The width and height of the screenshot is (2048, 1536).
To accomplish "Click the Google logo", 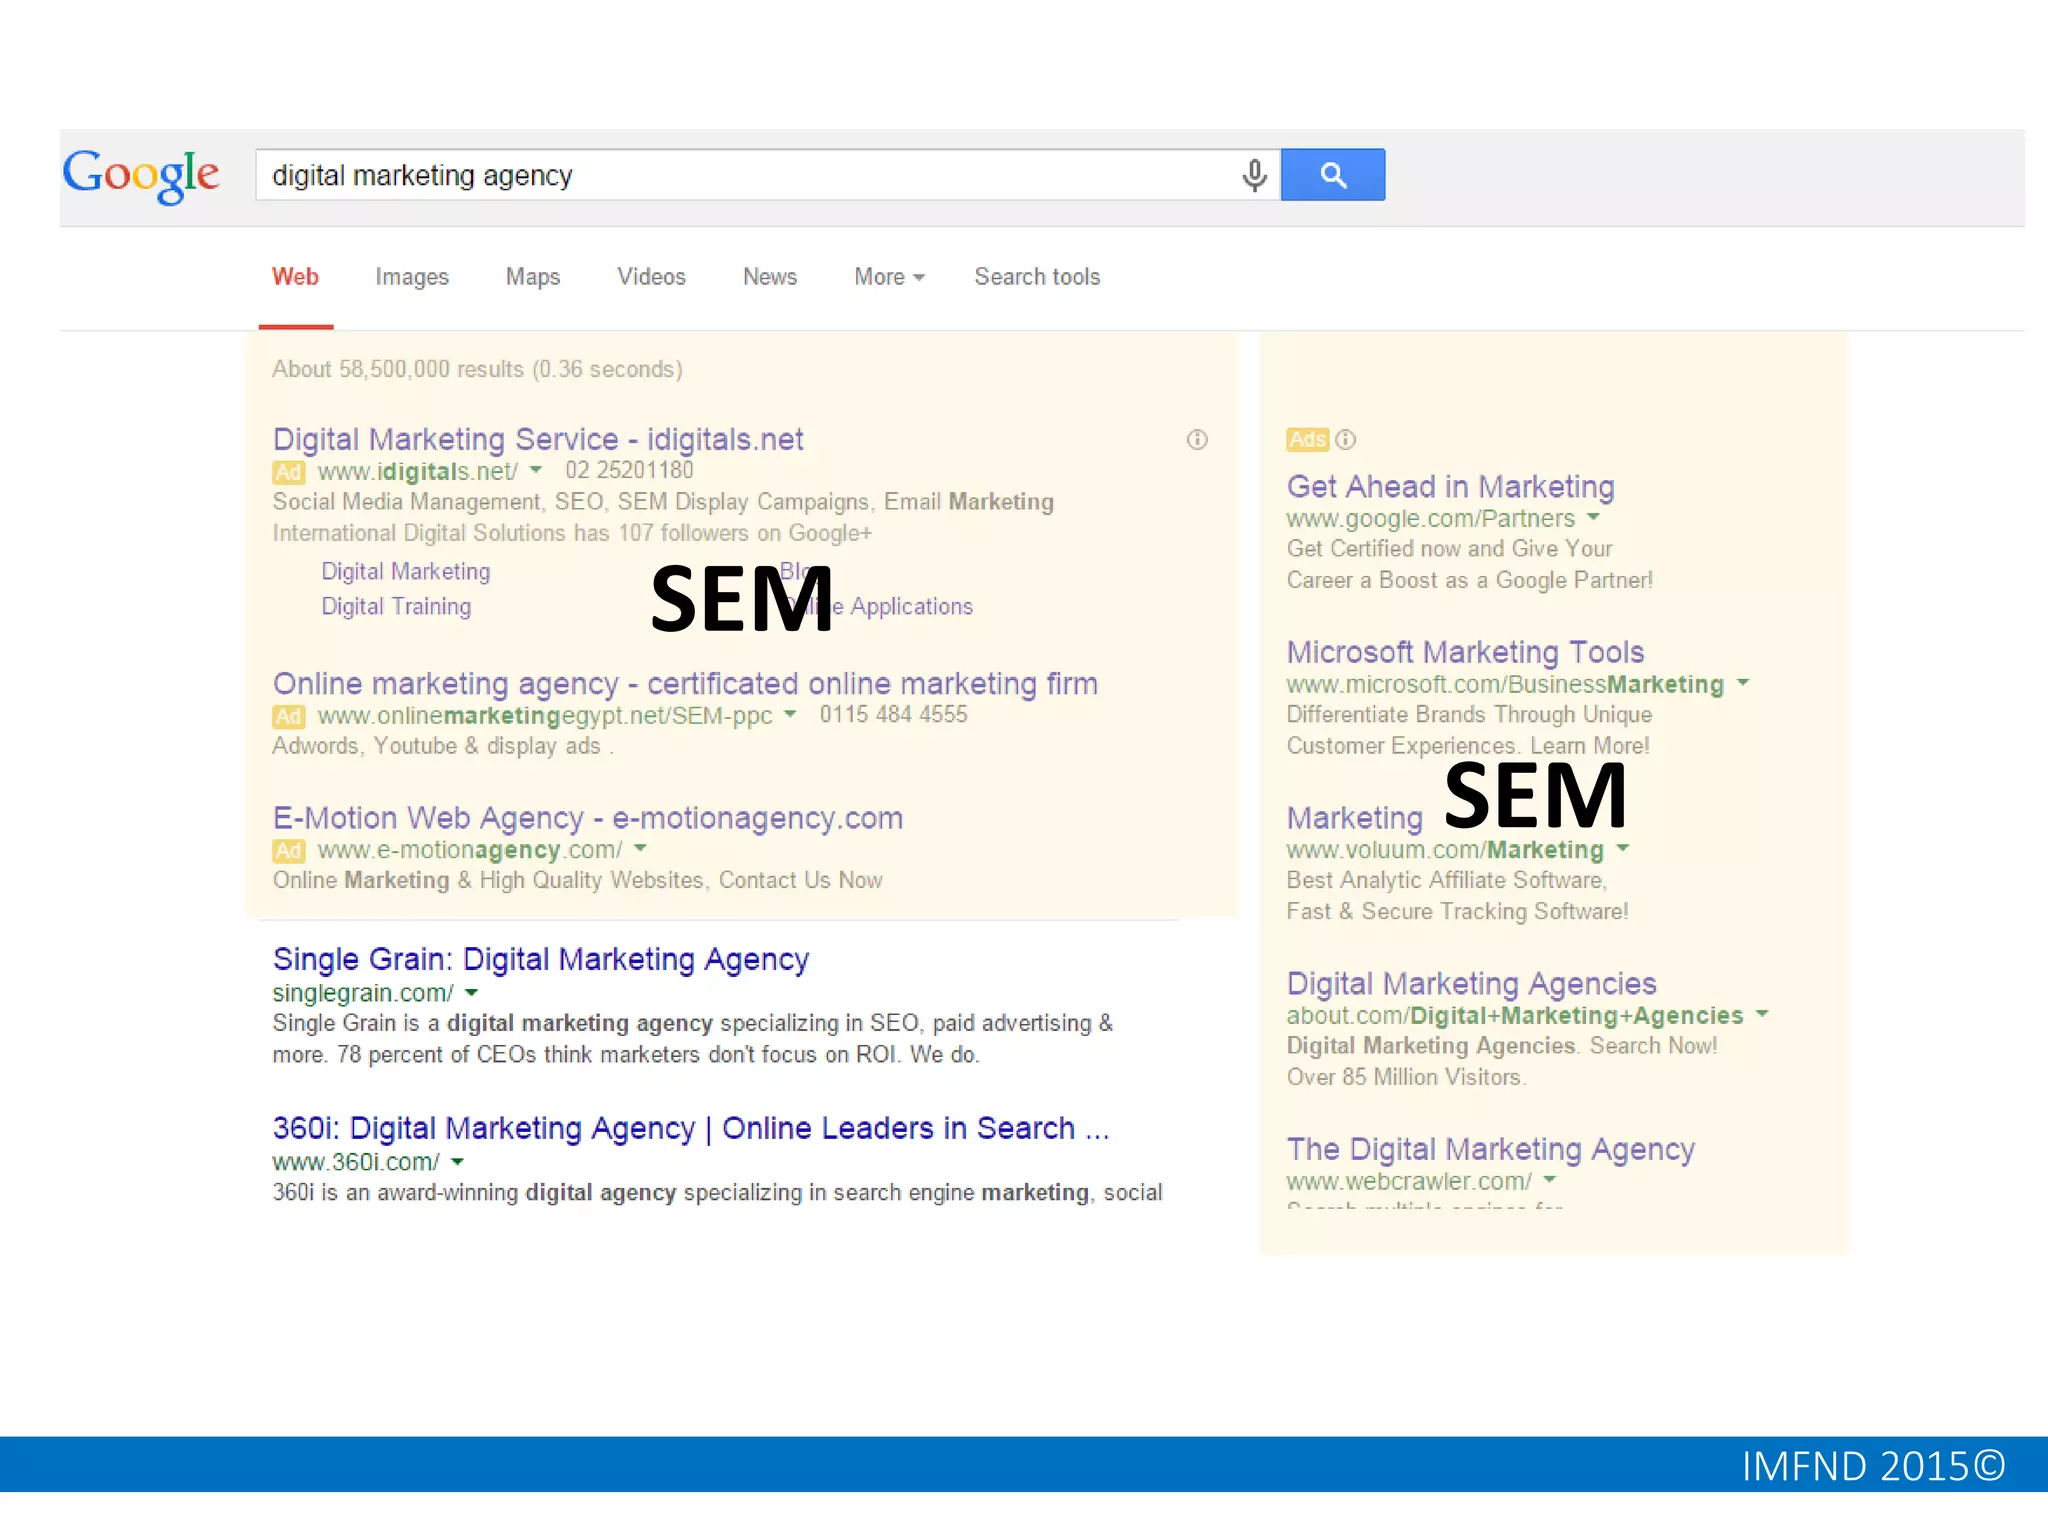I will click(x=141, y=176).
